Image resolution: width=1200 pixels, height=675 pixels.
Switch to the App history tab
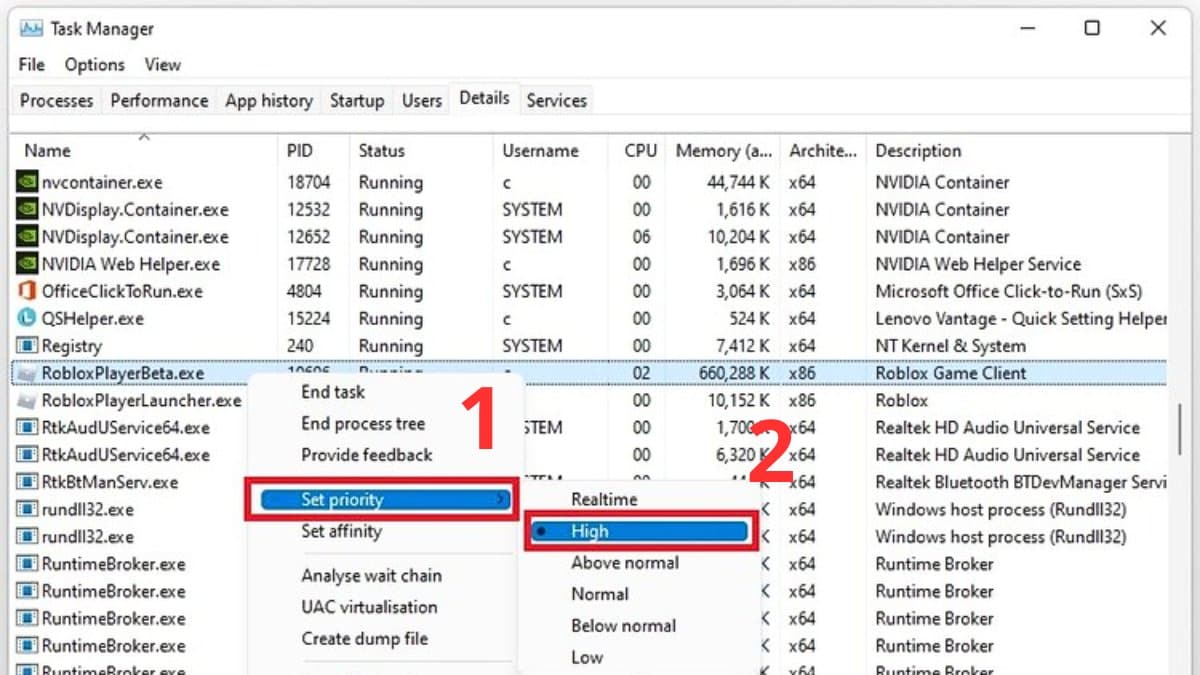pos(268,100)
